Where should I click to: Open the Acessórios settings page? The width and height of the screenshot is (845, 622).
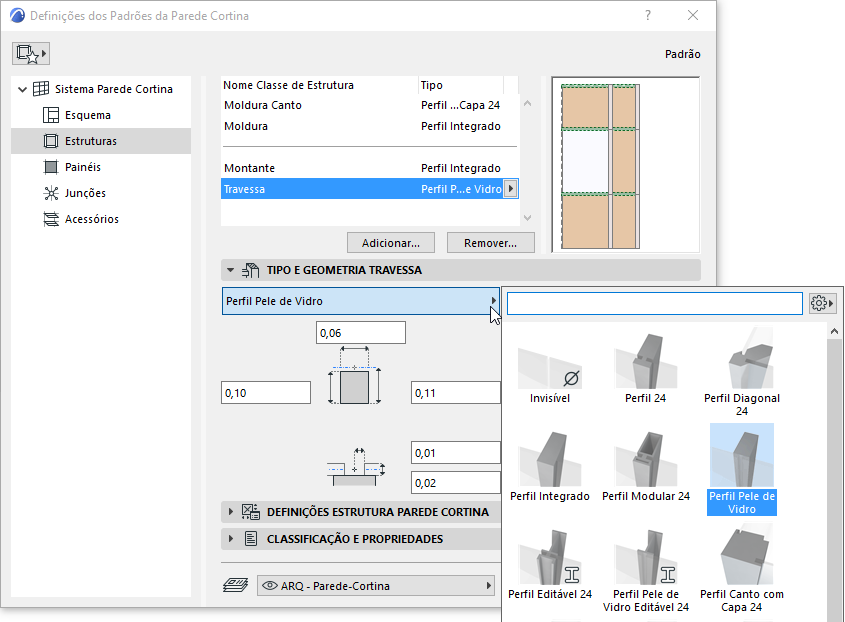pos(92,218)
